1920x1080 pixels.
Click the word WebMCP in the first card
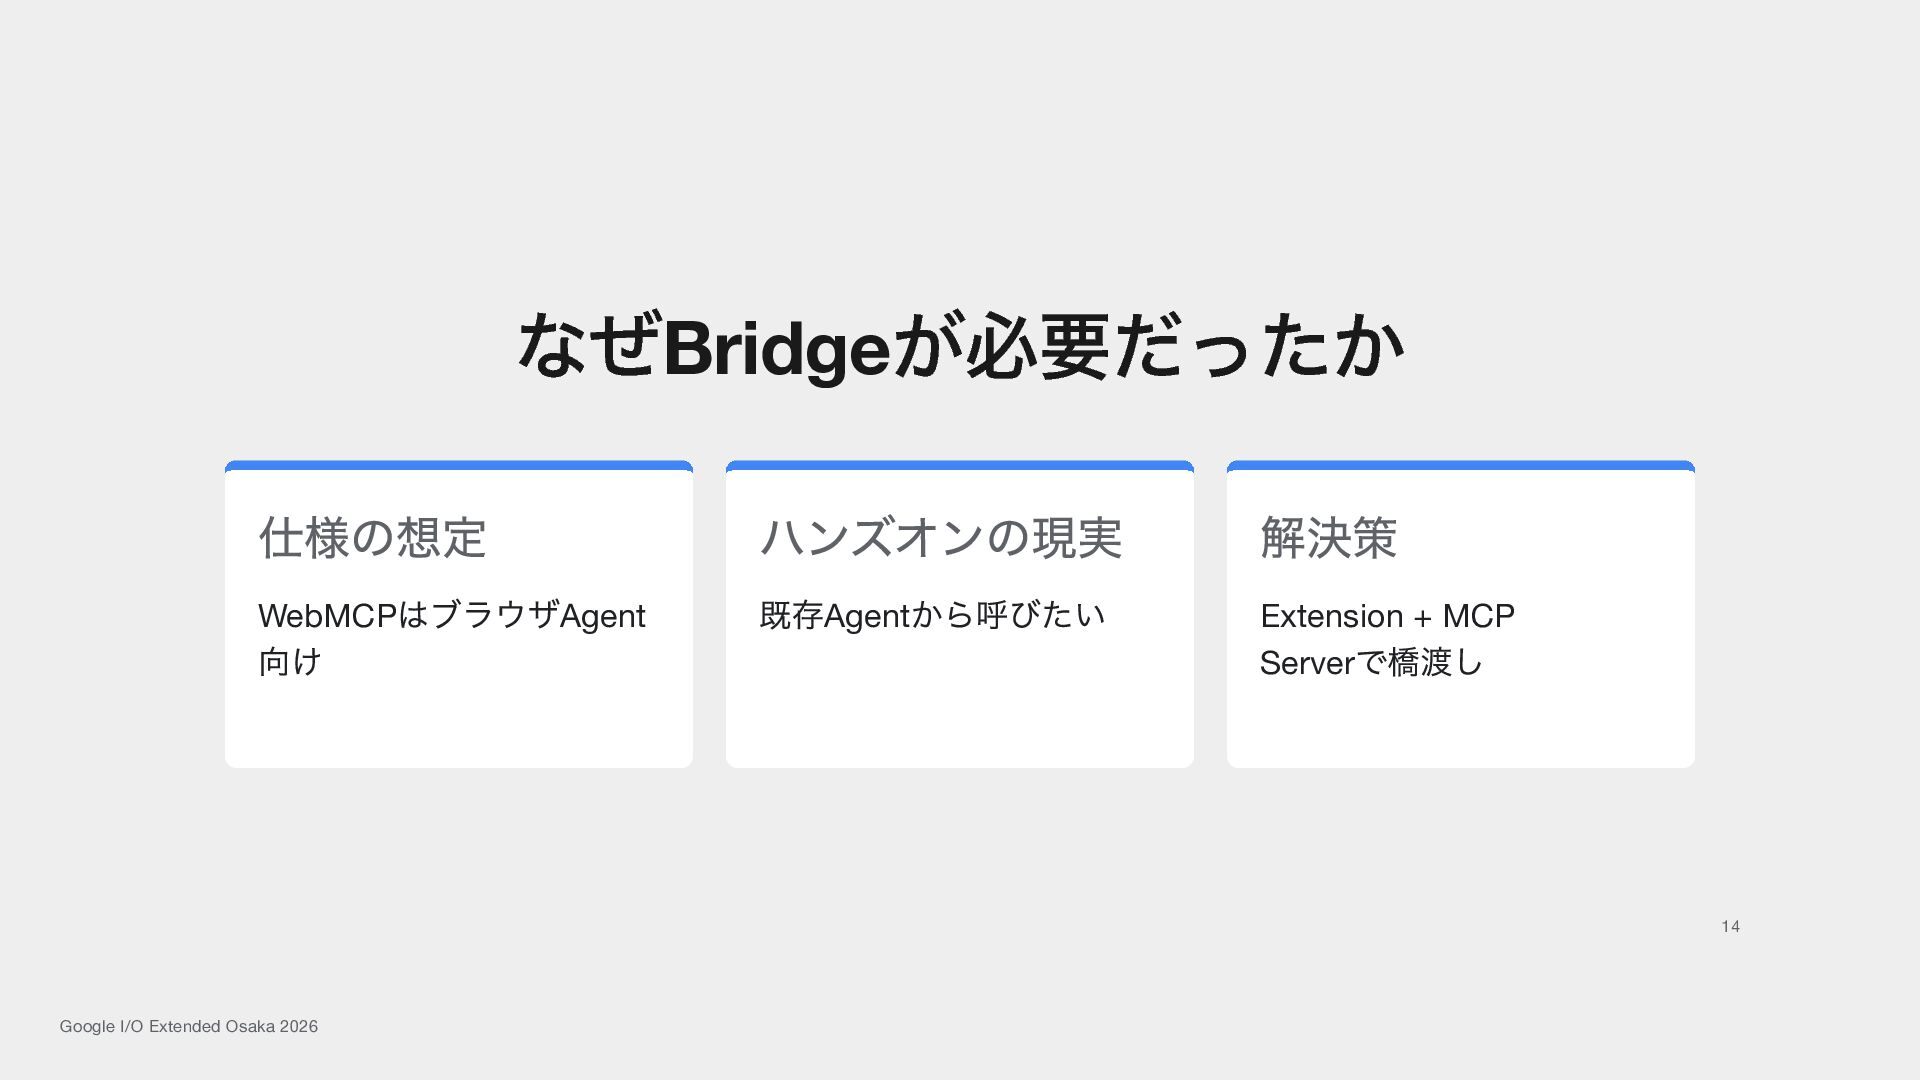click(x=327, y=616)
